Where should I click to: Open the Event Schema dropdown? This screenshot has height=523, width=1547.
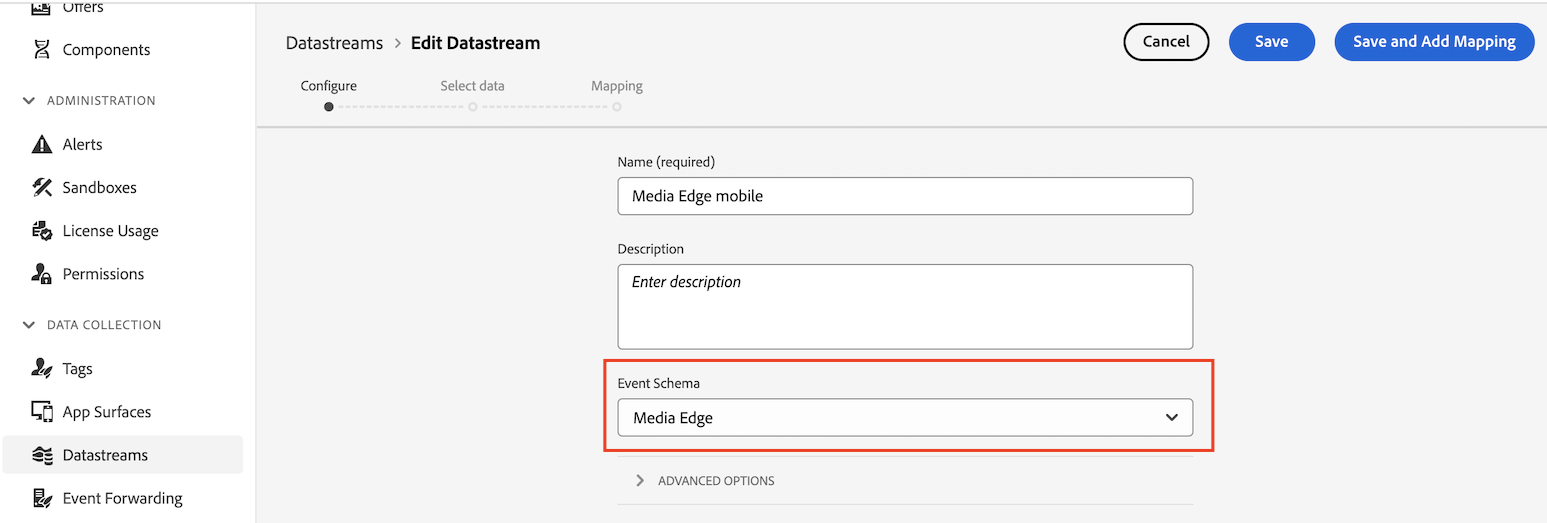tap(905, 418)
